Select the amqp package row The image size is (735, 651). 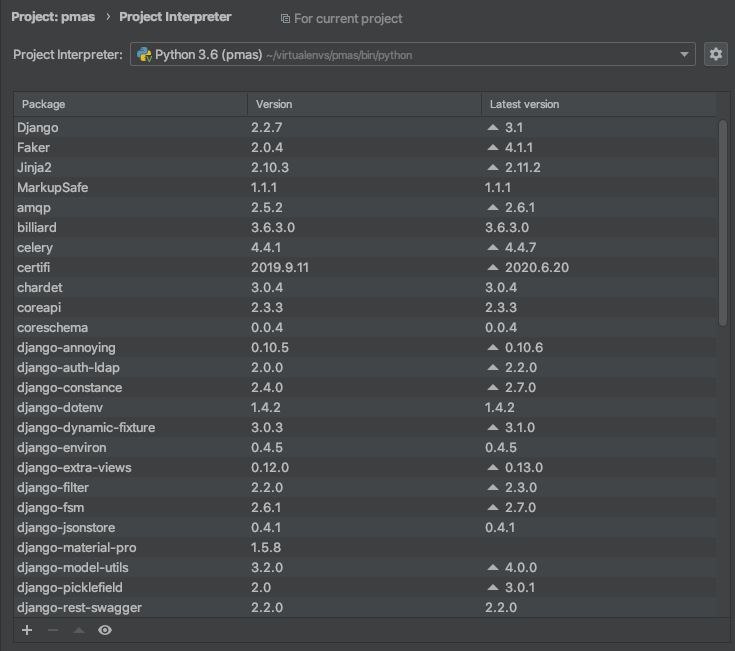click(365, 207)
